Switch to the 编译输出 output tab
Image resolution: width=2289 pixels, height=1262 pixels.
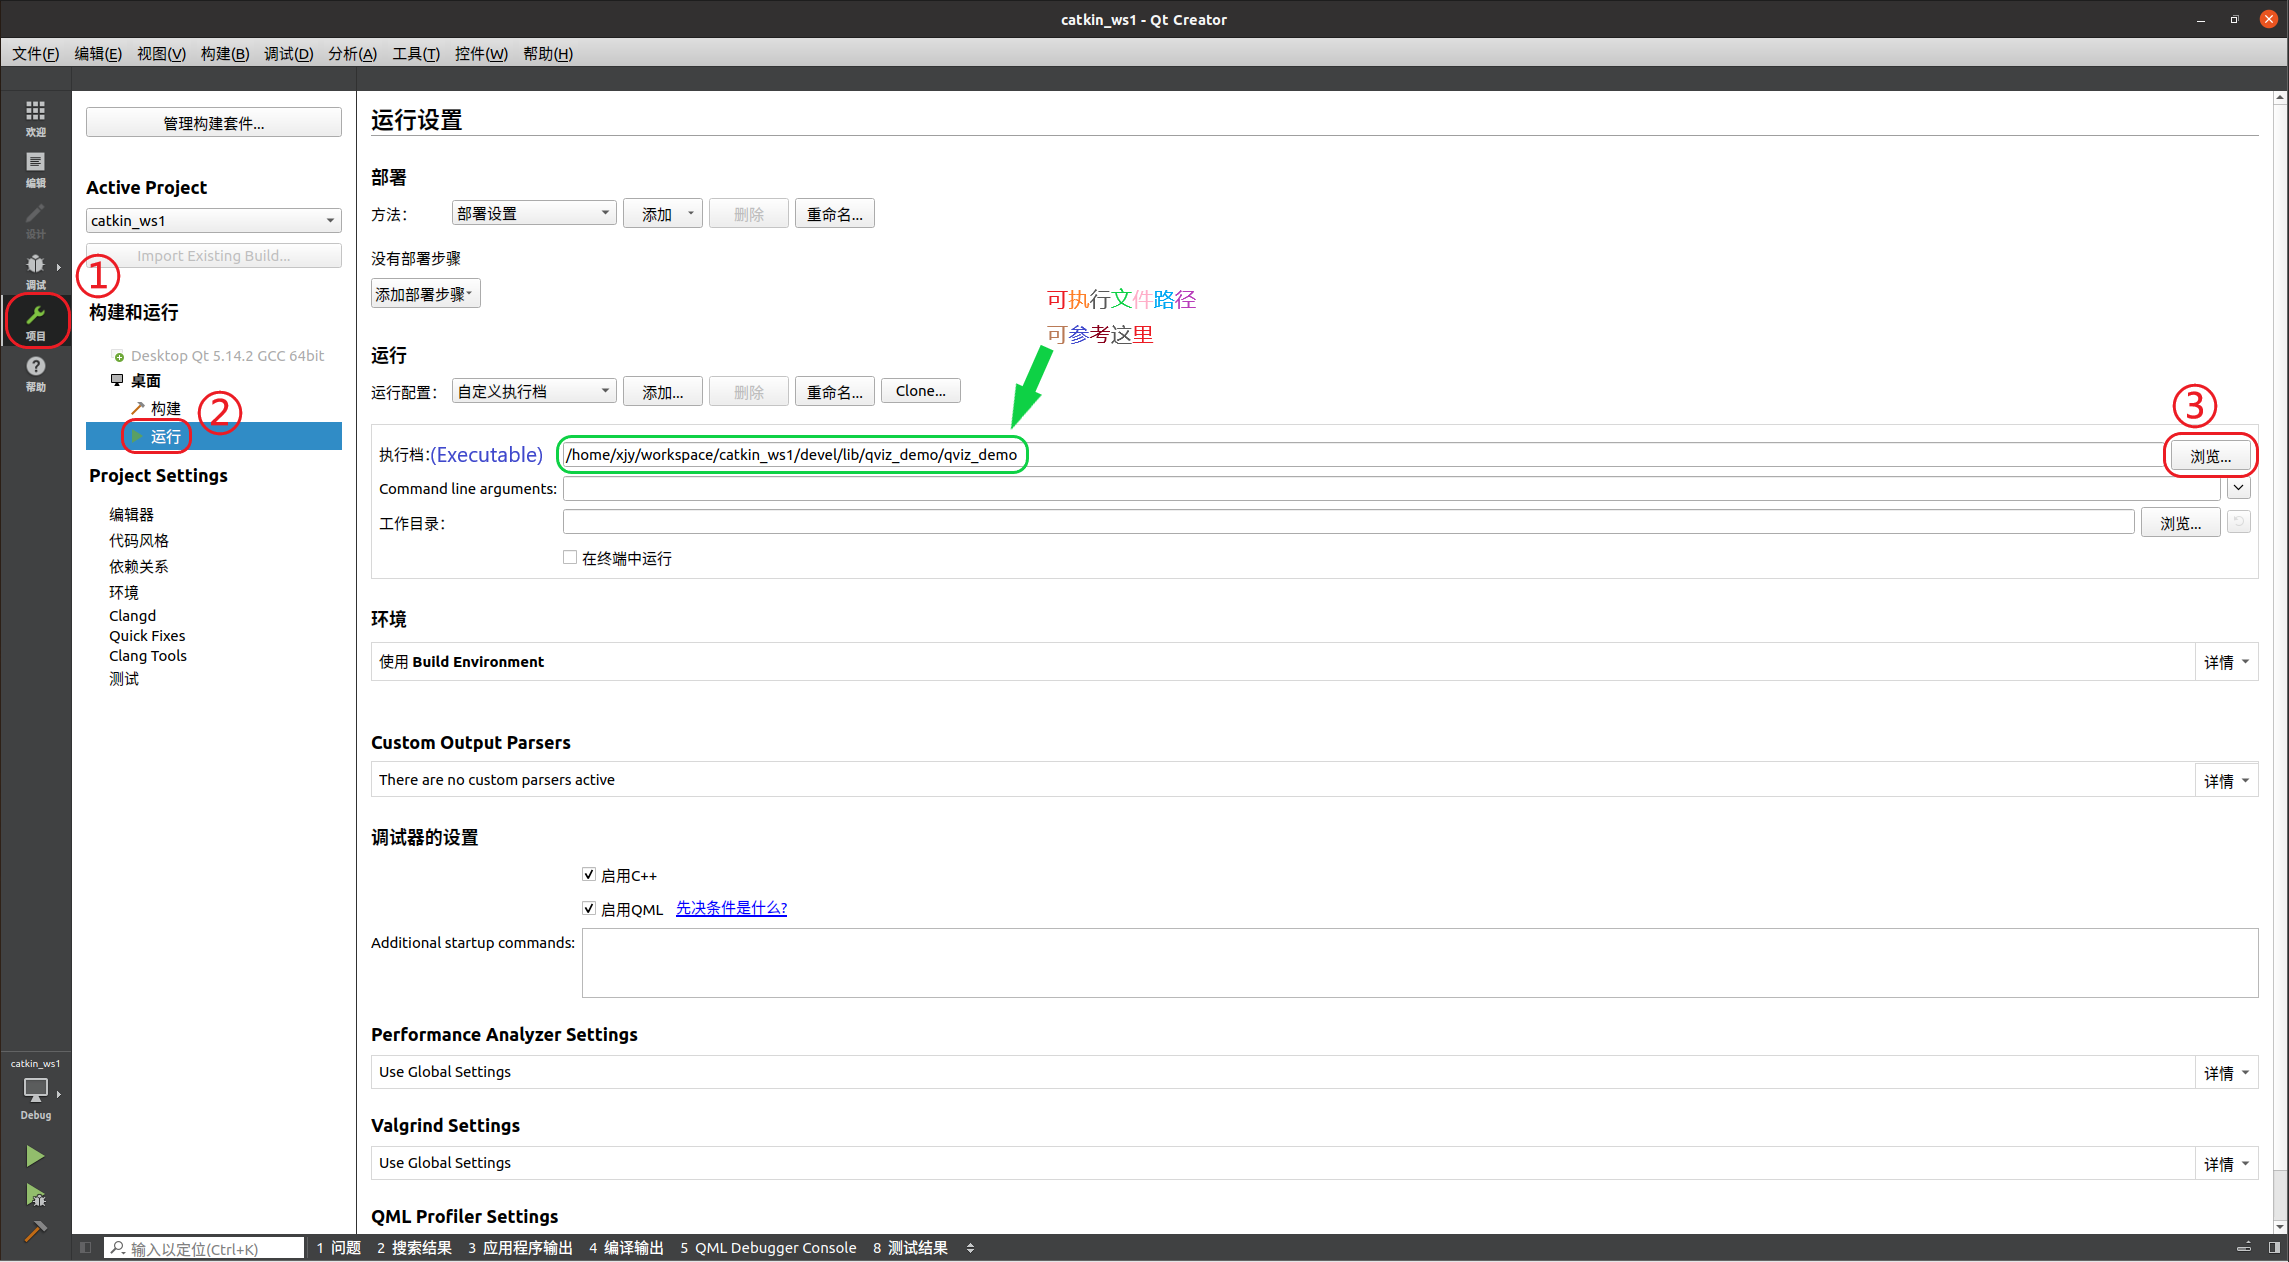pos(626,1247)
